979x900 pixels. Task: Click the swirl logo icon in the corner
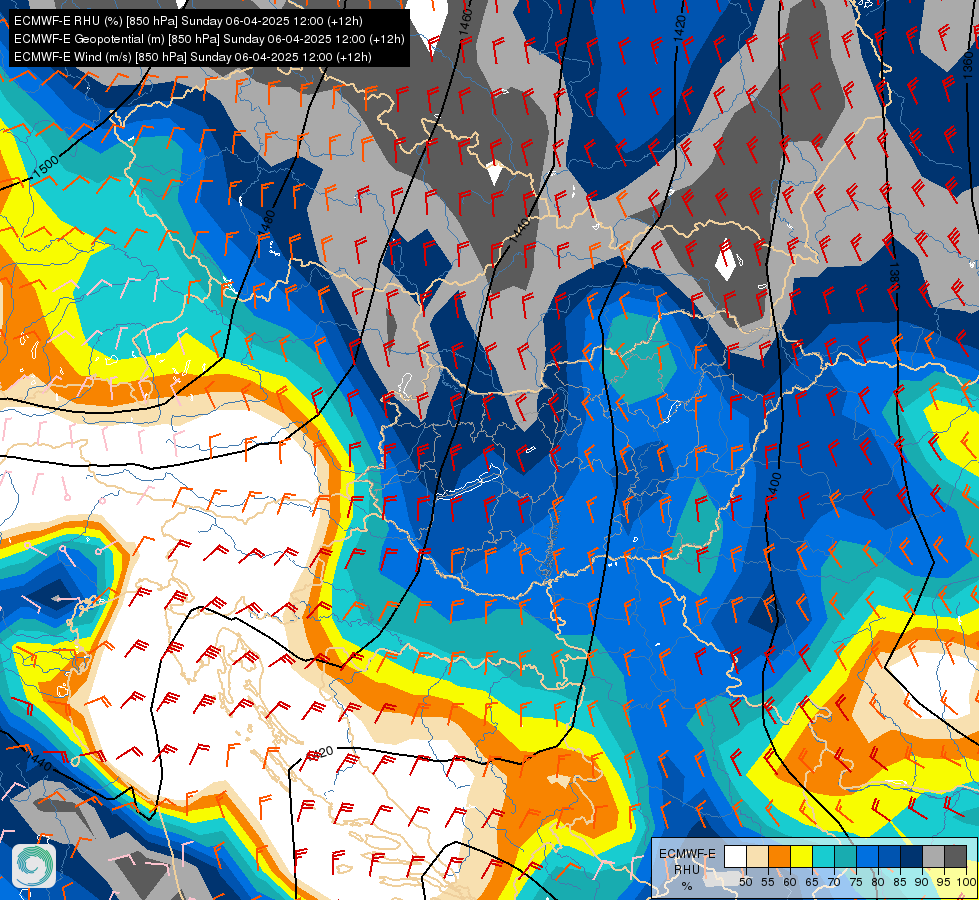[34, 865]
